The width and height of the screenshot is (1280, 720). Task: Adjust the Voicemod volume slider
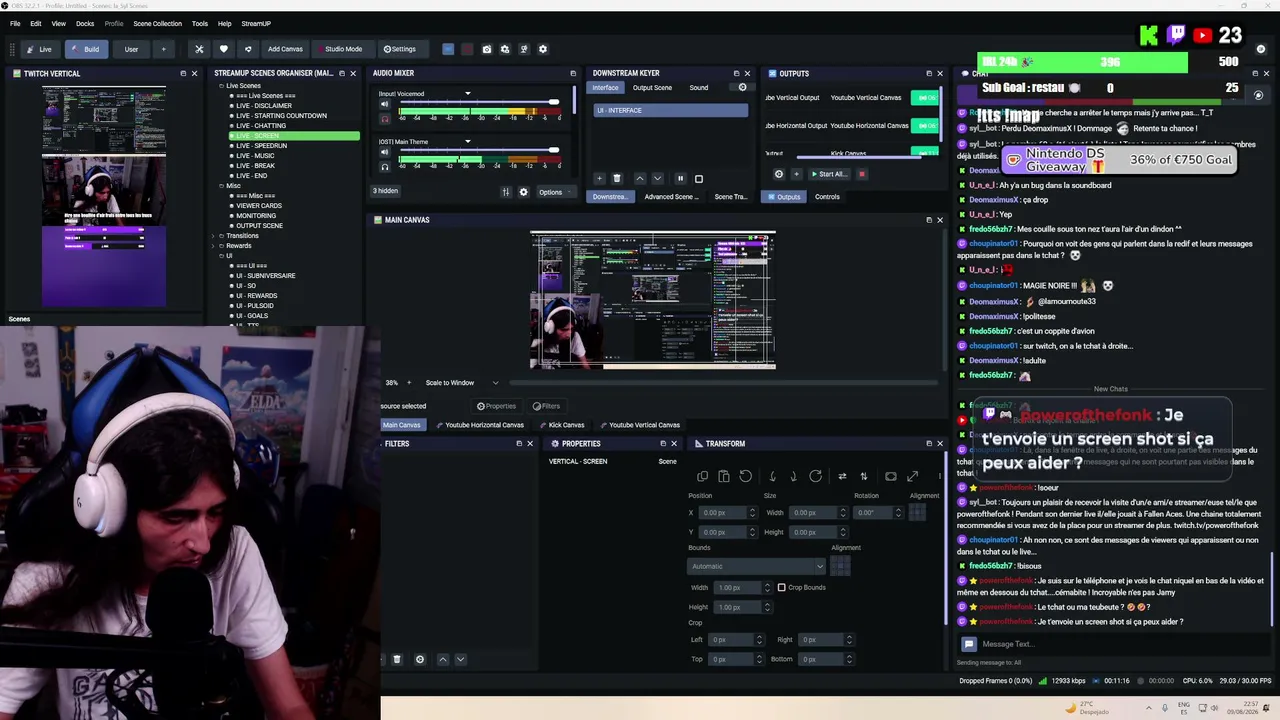pyautogui.click(x=479, y=102)
